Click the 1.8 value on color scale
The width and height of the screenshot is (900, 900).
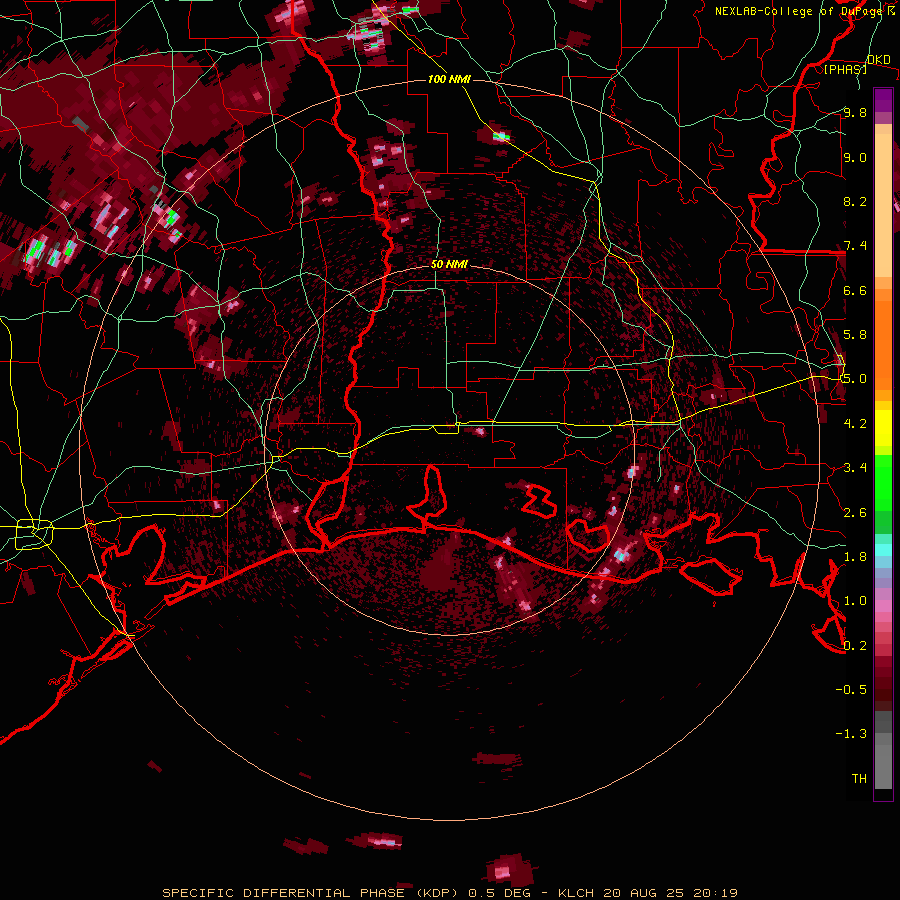pos(855,556)
